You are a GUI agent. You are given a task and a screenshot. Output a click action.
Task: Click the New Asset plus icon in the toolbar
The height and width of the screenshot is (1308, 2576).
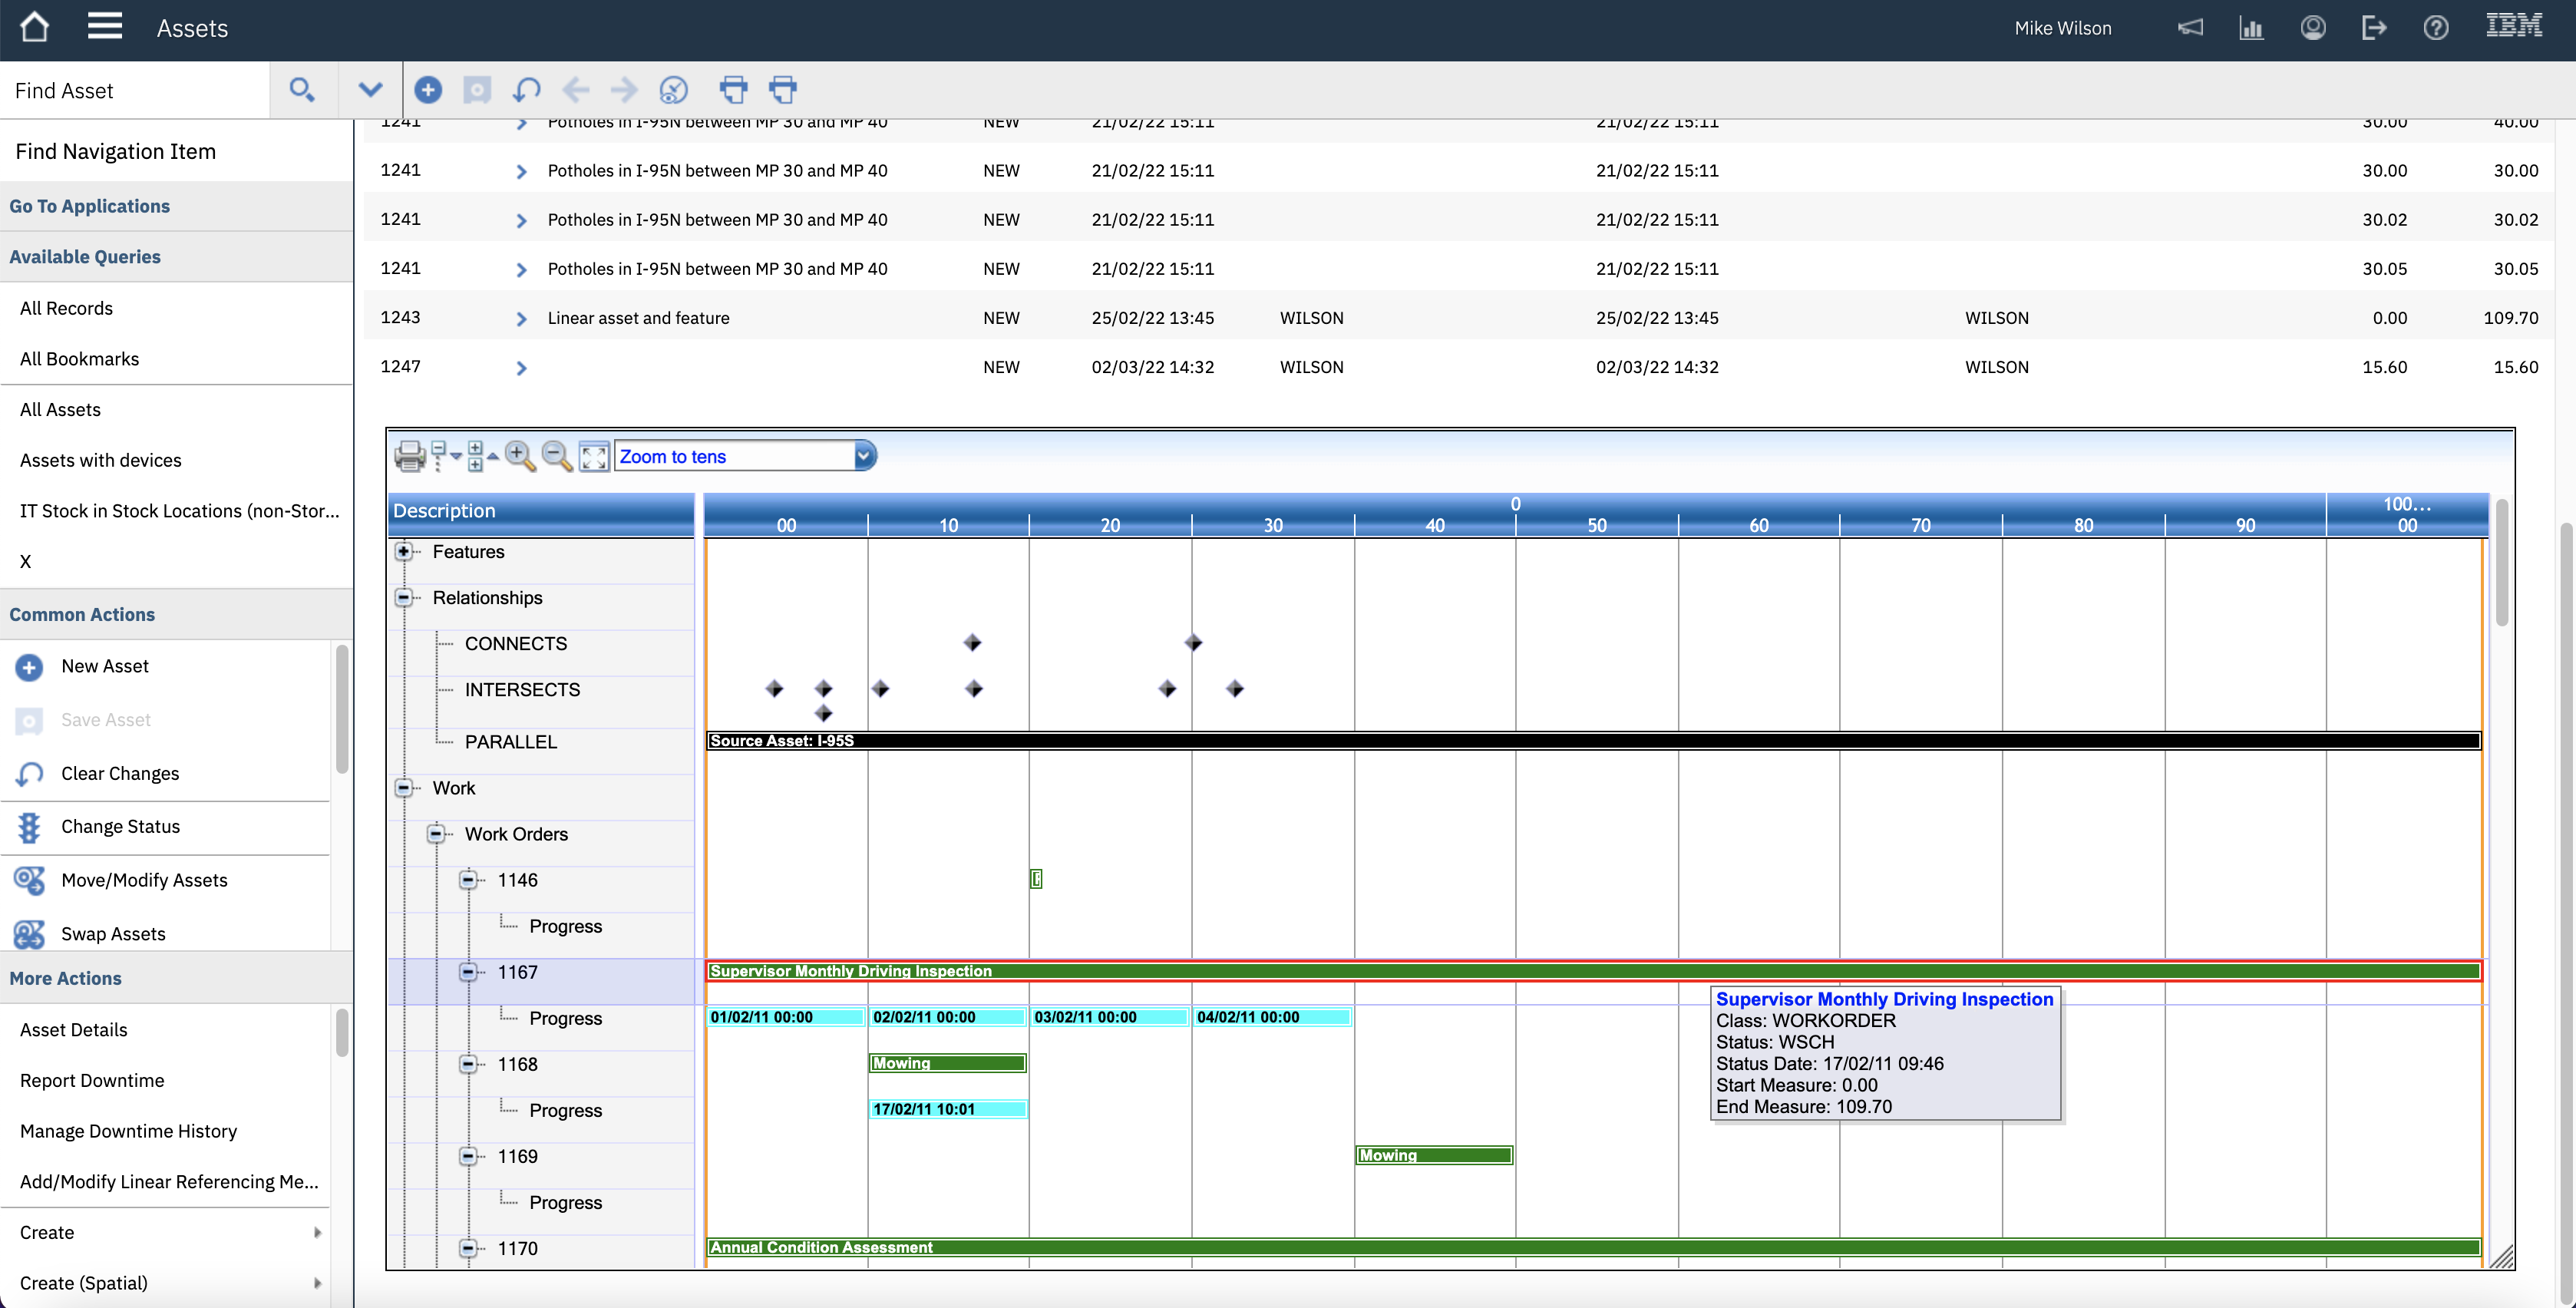[428, 89]
